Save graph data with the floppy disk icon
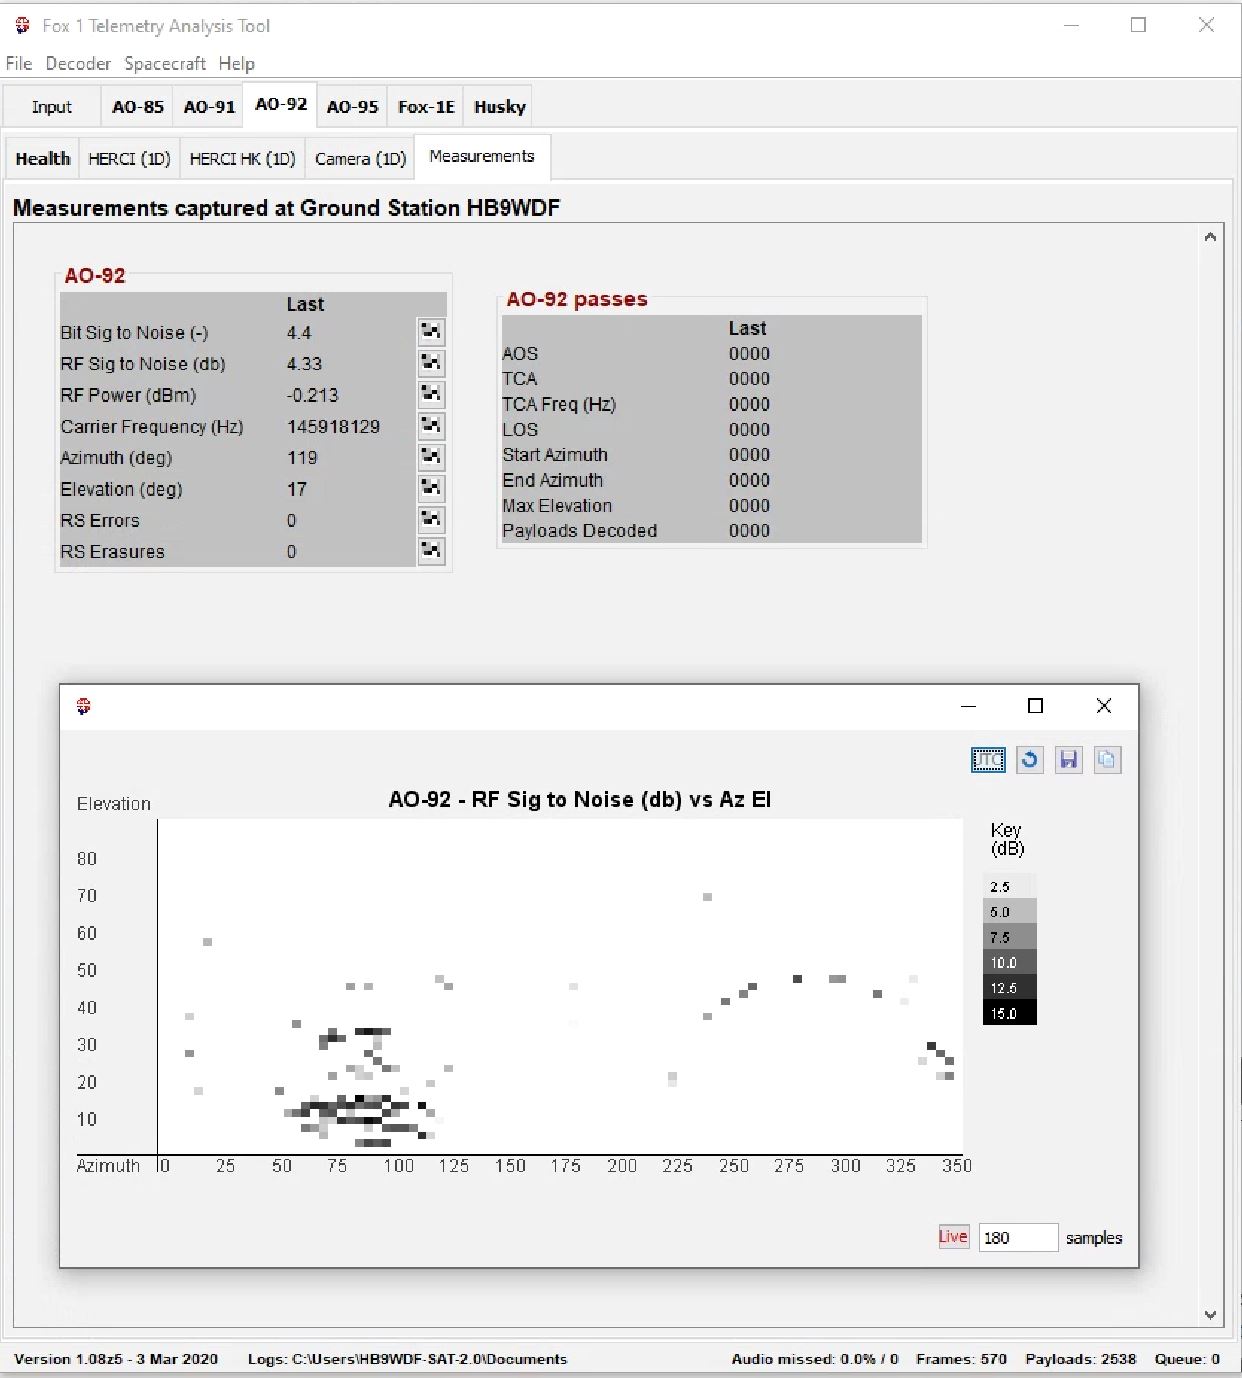Viewport: 1242px width, 1378px height. tap(1068, 760)
